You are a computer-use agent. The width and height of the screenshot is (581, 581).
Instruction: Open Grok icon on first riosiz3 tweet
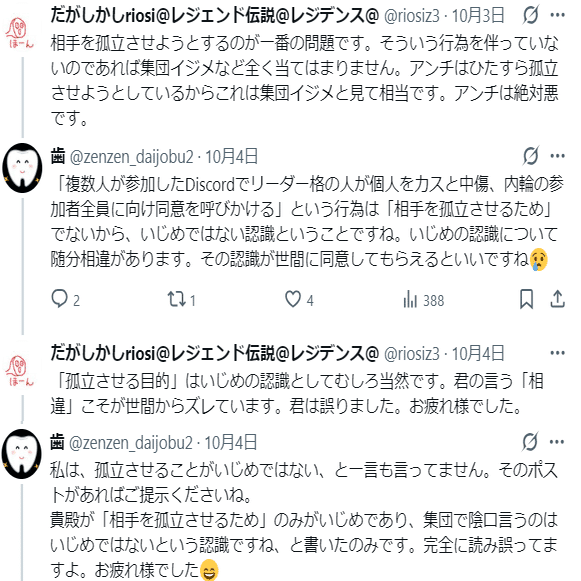point(531,15)
